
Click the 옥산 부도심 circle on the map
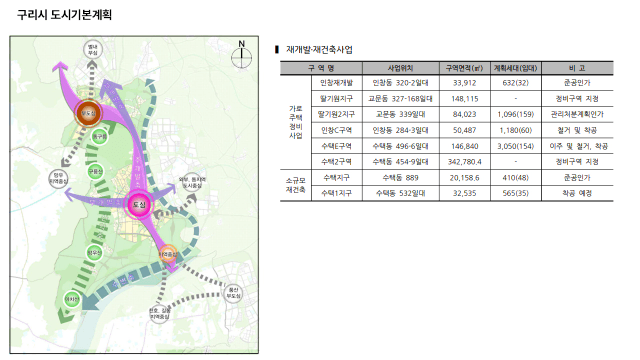(x=233, y=293)
